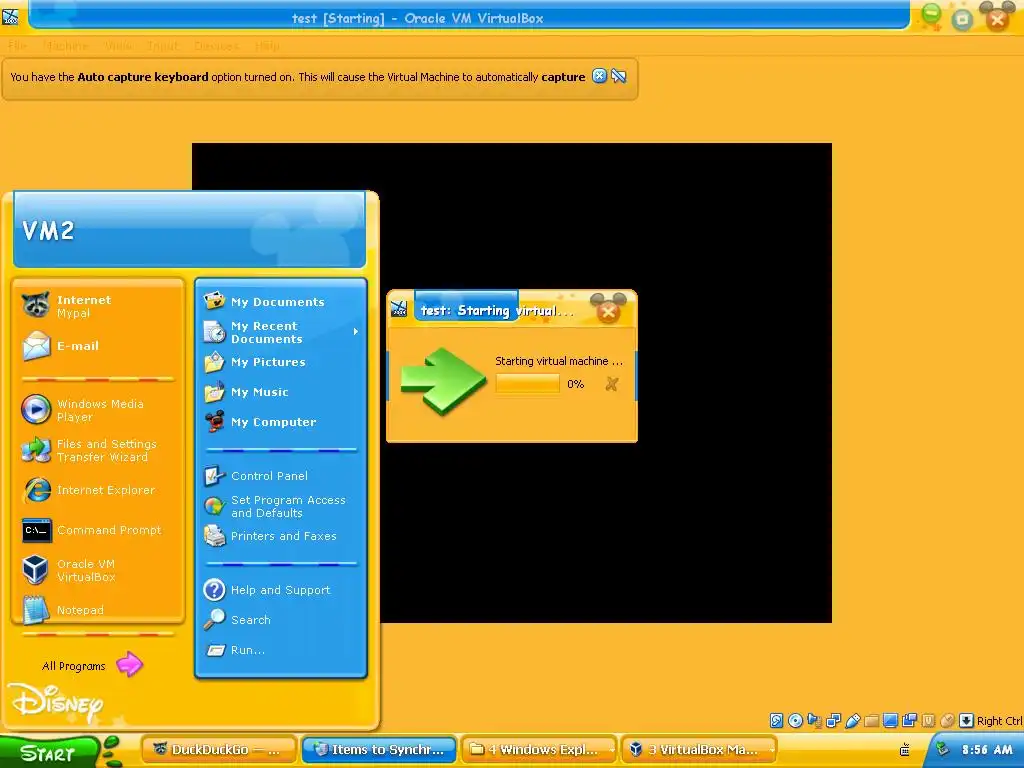
Task: Switch to Items to Synchronize taskbar window
Action: [x=379, y=749]
